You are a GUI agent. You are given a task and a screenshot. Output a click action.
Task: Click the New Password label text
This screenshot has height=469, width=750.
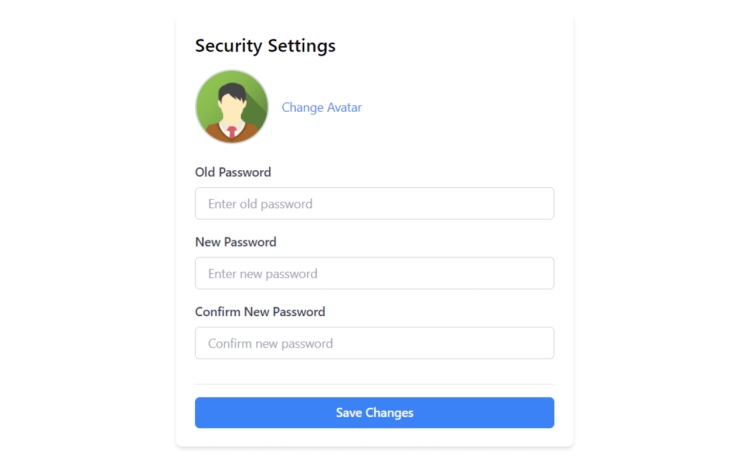[x=236, y=242]
